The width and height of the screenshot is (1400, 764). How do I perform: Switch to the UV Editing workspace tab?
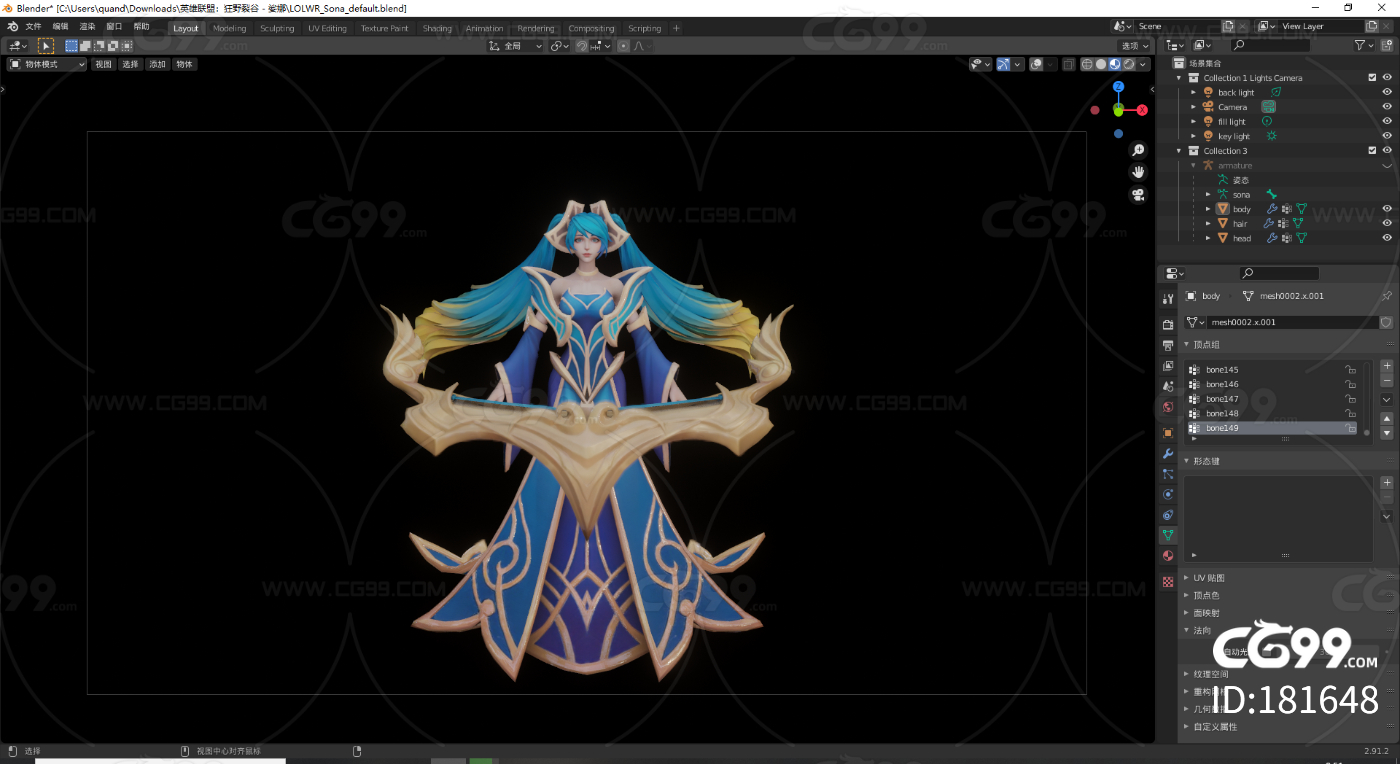click(327, 28)
